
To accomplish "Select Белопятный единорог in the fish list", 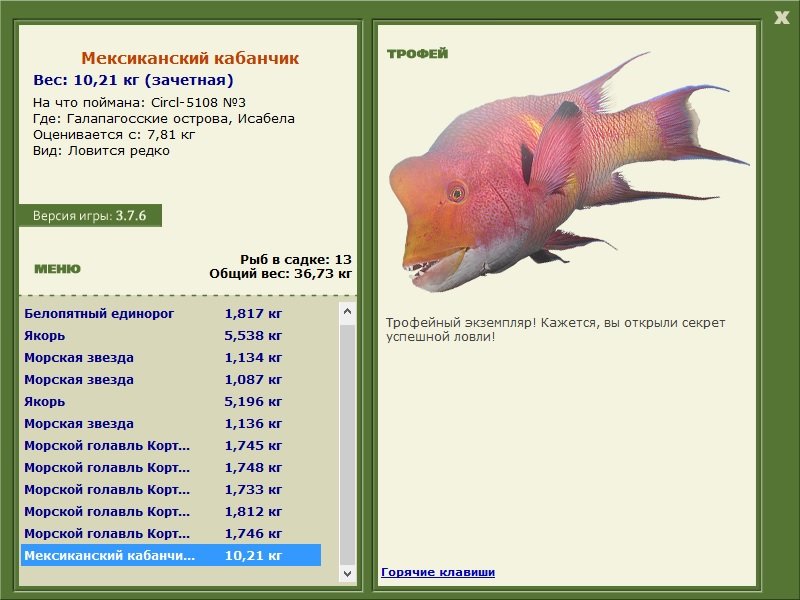I will (x=171, y=314).
